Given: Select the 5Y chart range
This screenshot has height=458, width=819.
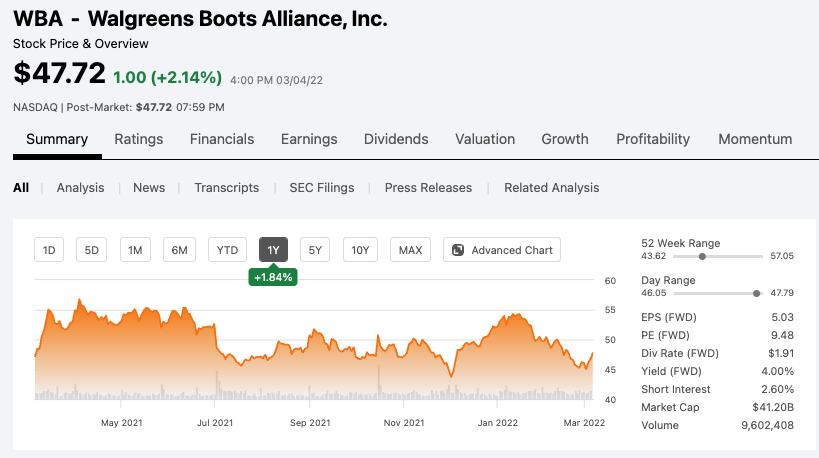Looking at the screenshot, I should point(315,250).
